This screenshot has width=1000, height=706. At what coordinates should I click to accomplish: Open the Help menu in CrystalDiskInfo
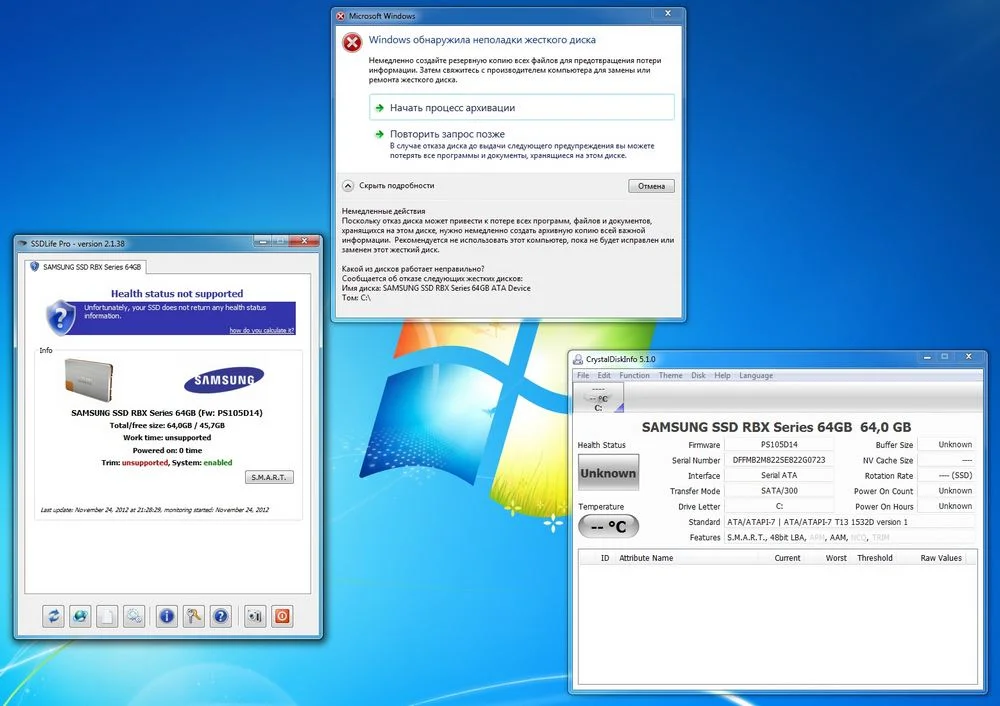pyautogui.click(x=722, y=376)
